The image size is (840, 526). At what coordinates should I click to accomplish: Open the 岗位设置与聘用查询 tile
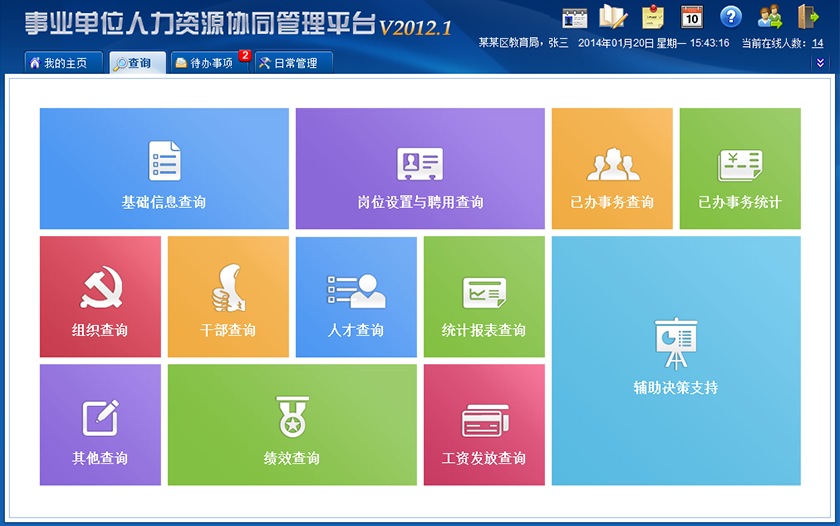[420, 169]
